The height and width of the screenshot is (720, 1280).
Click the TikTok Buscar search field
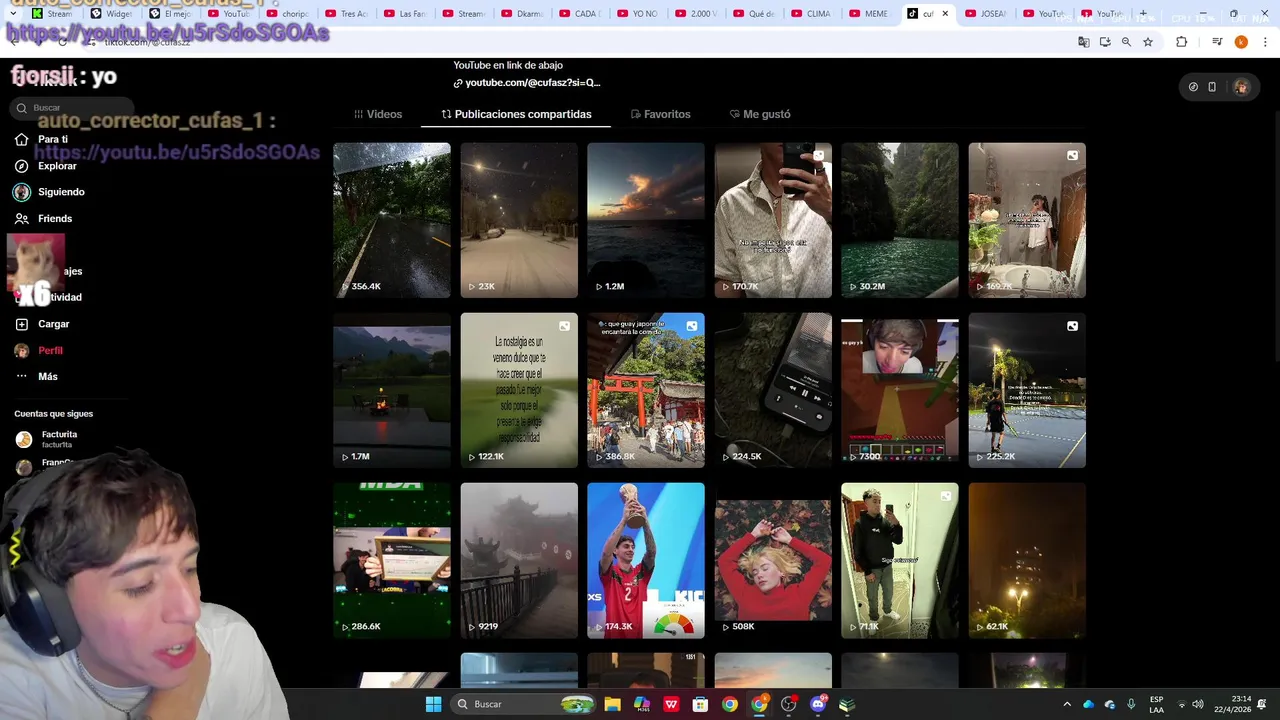pyautogui.click(x=72, y=107)
